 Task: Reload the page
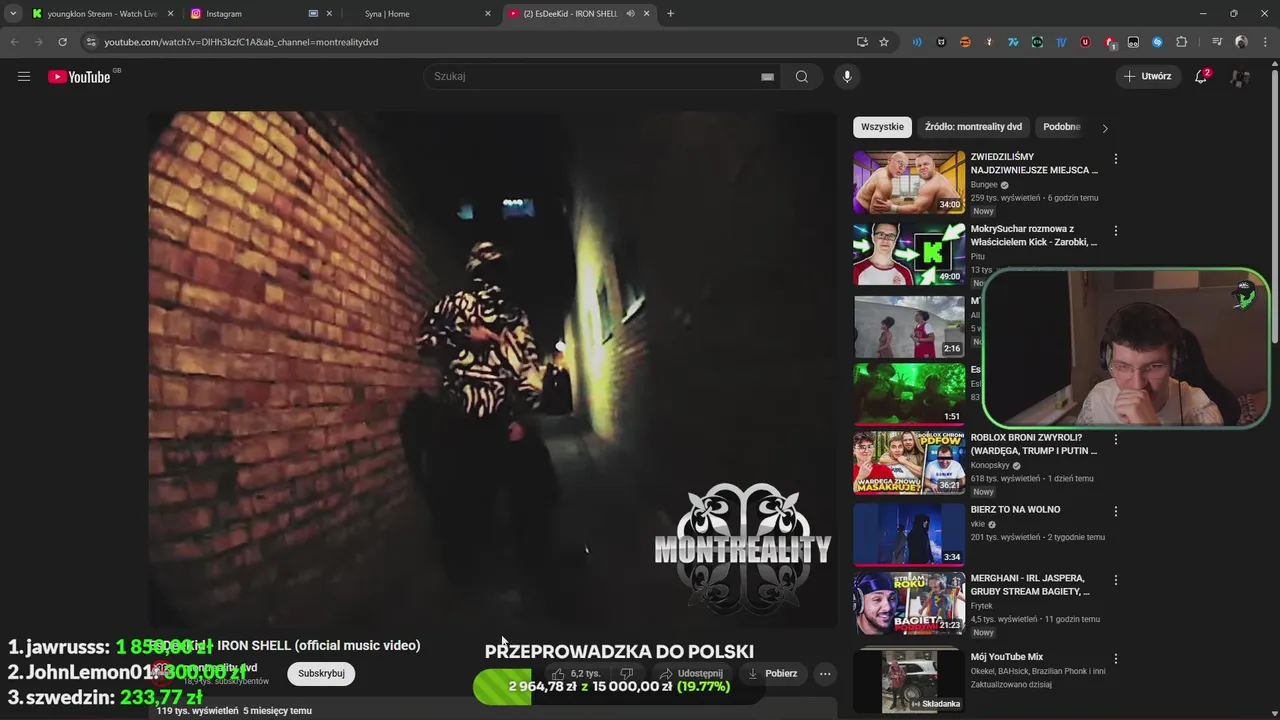(62, 42)
